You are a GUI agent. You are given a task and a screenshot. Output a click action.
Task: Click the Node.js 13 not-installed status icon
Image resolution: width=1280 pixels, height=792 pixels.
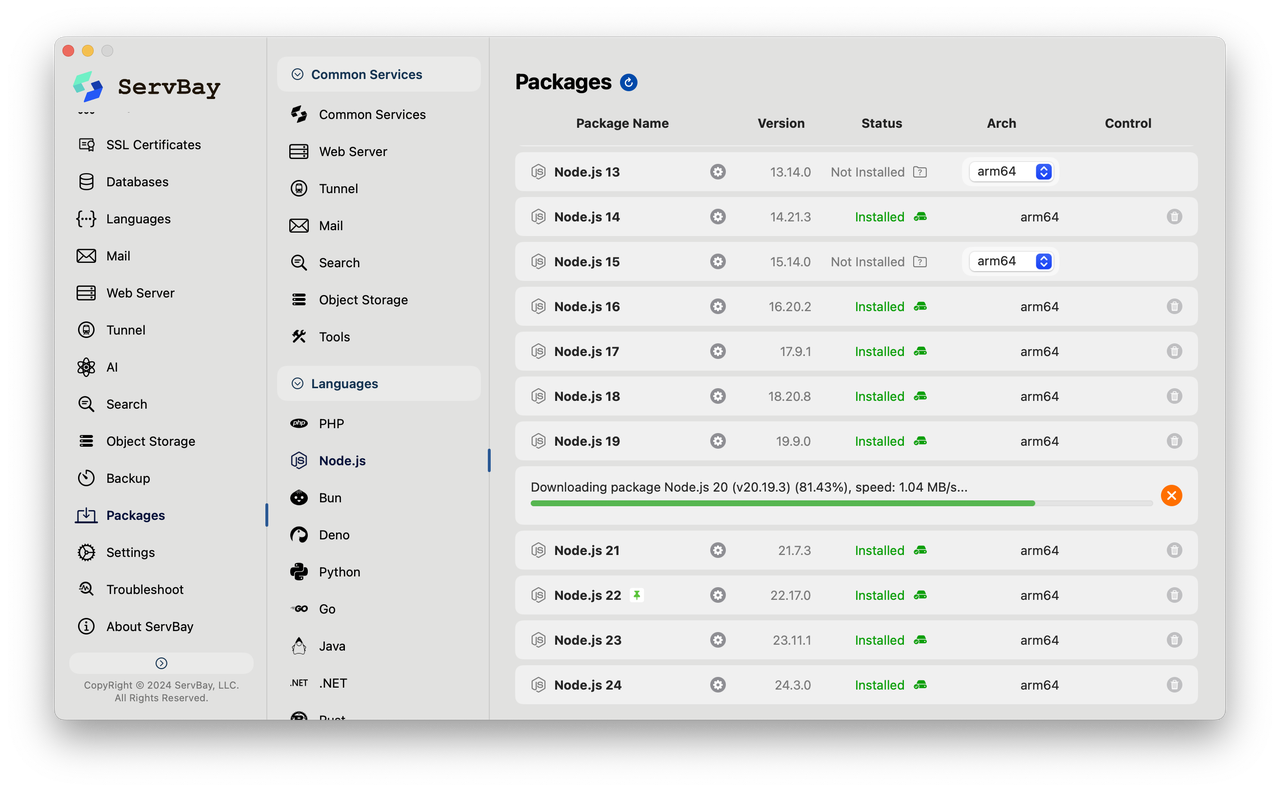pos(920,172)
